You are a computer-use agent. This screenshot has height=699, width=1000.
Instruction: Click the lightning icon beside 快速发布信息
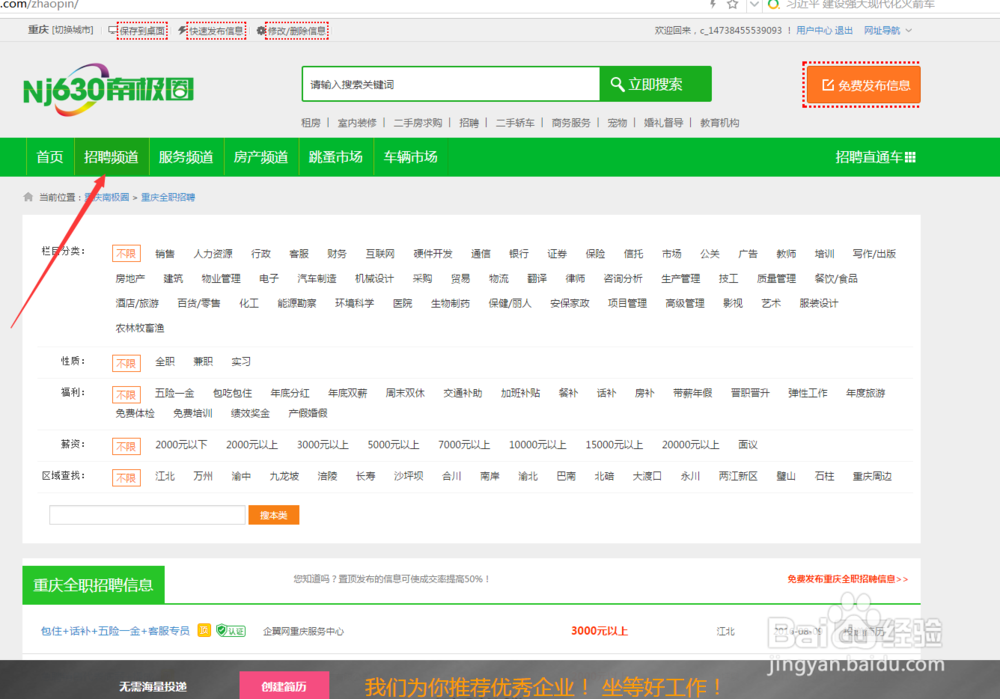click(x=183, y=29)
